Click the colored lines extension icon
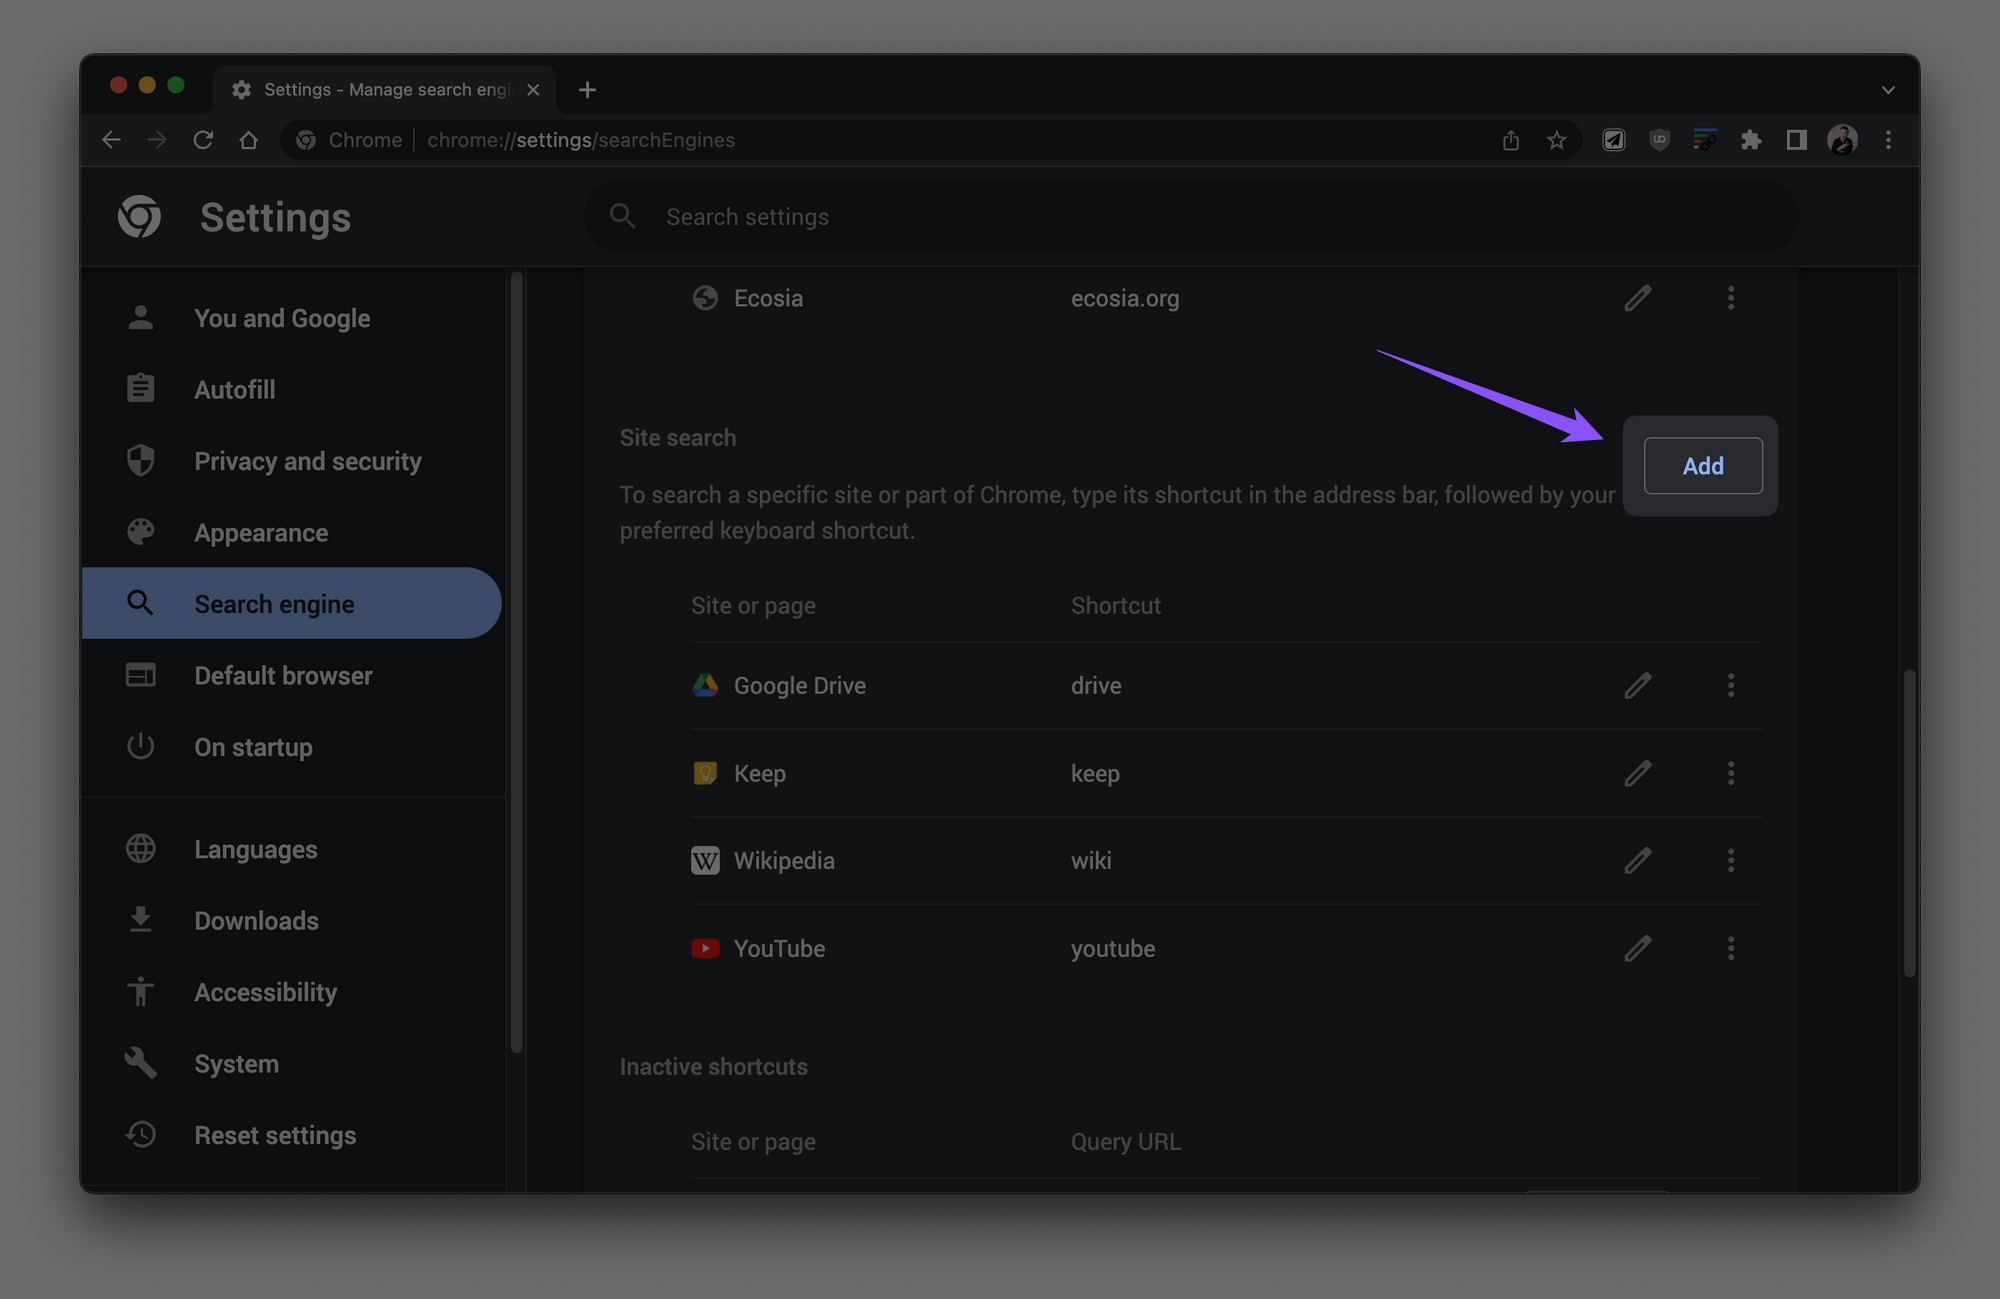2000x1299 pixels. pyautogui.click(x=1705, y=140)
